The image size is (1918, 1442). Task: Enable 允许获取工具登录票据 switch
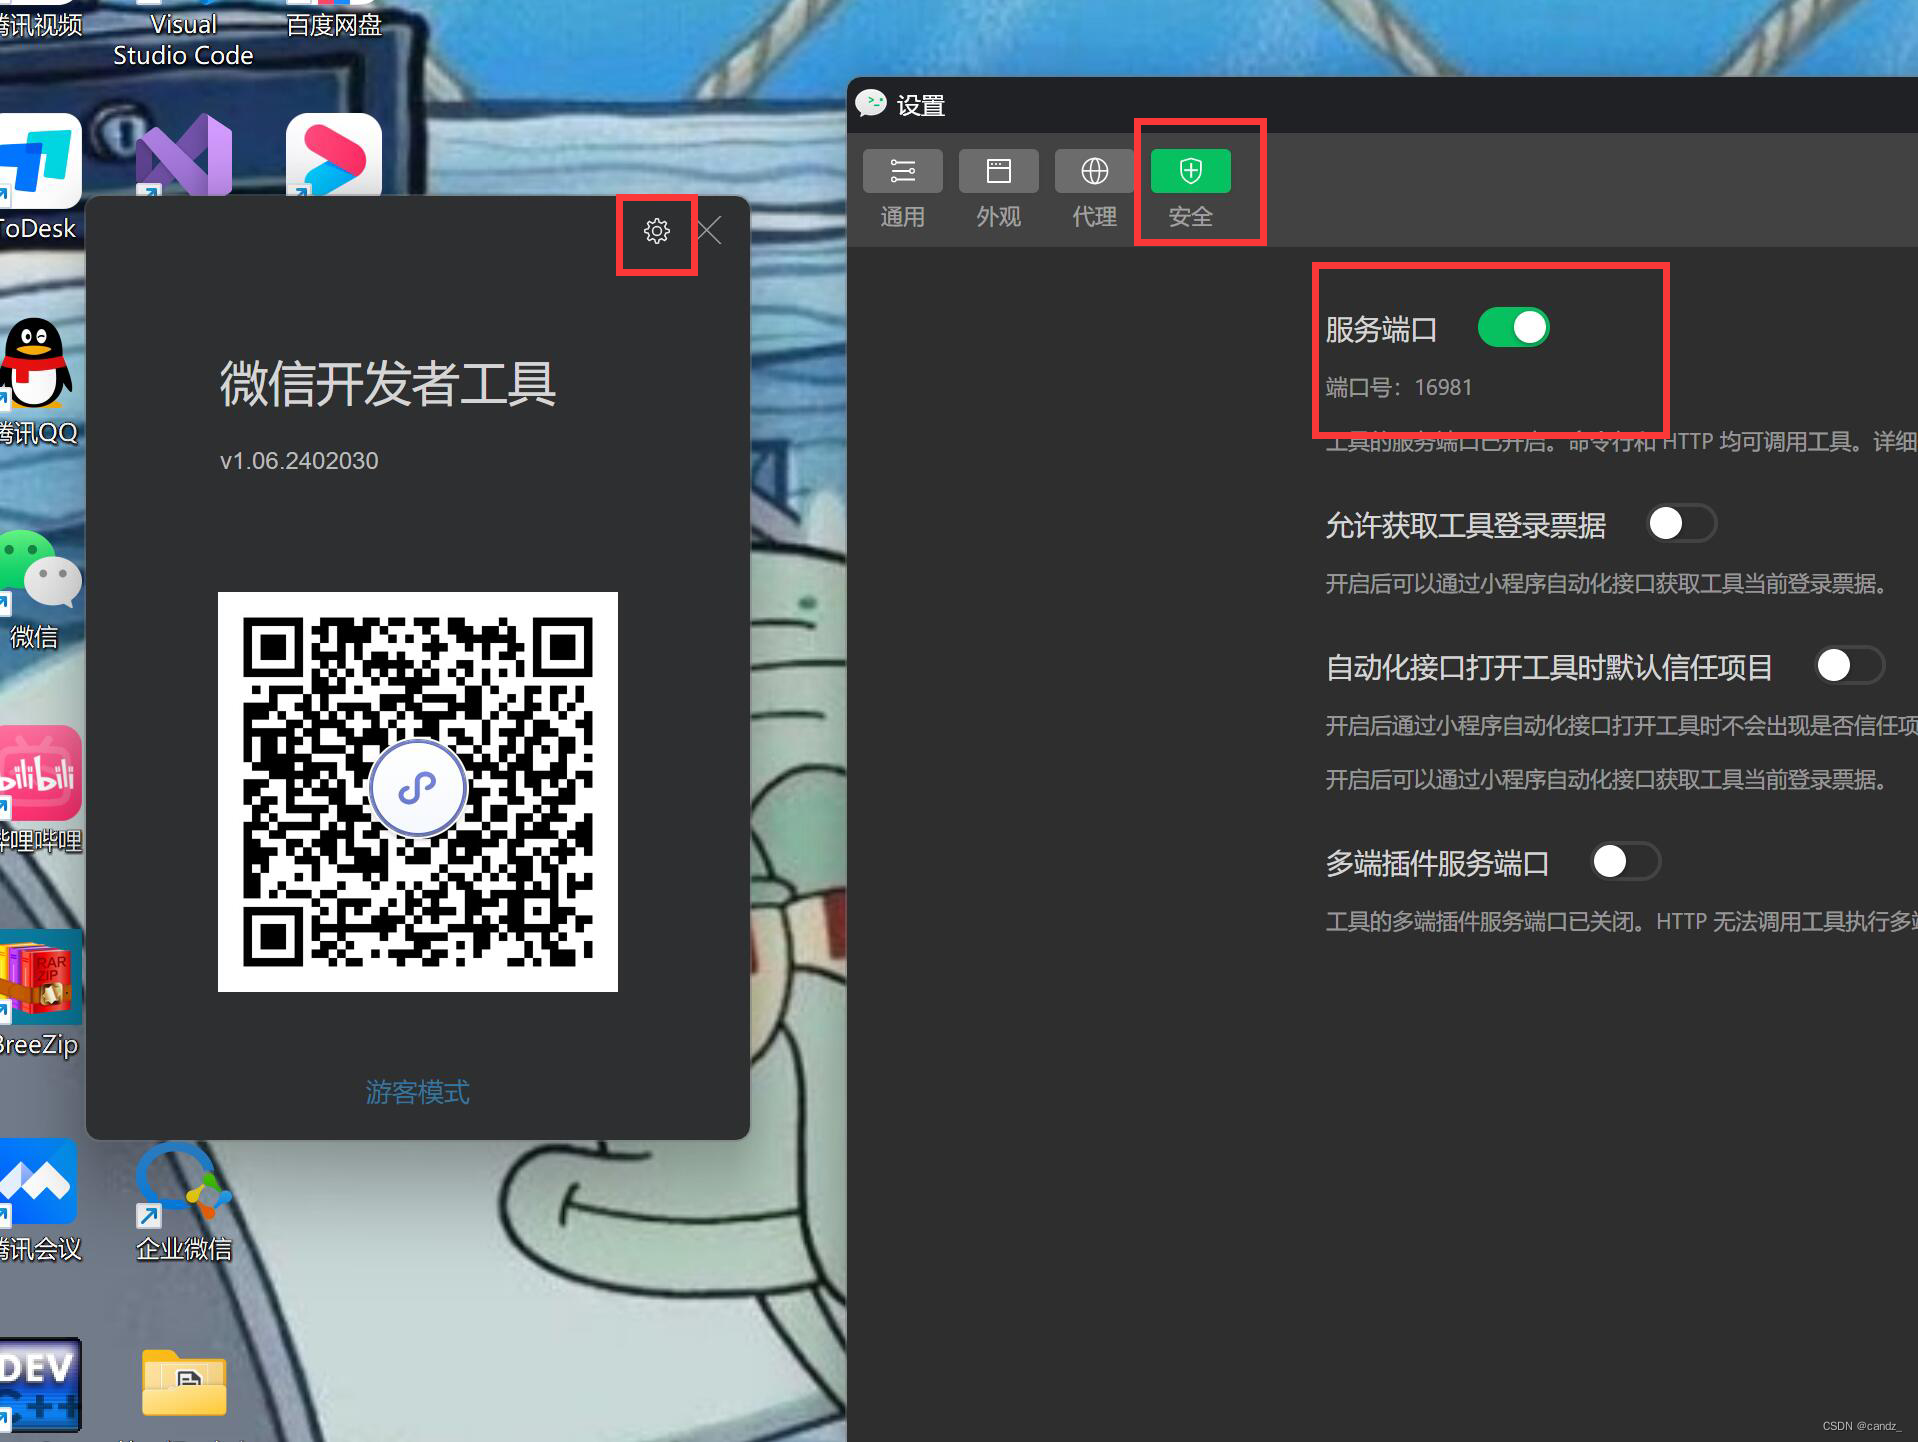(1682, 524)
